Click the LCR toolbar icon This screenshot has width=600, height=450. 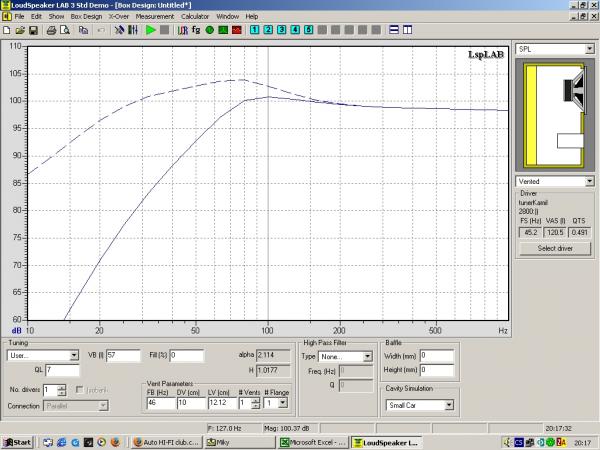(182, 31)
